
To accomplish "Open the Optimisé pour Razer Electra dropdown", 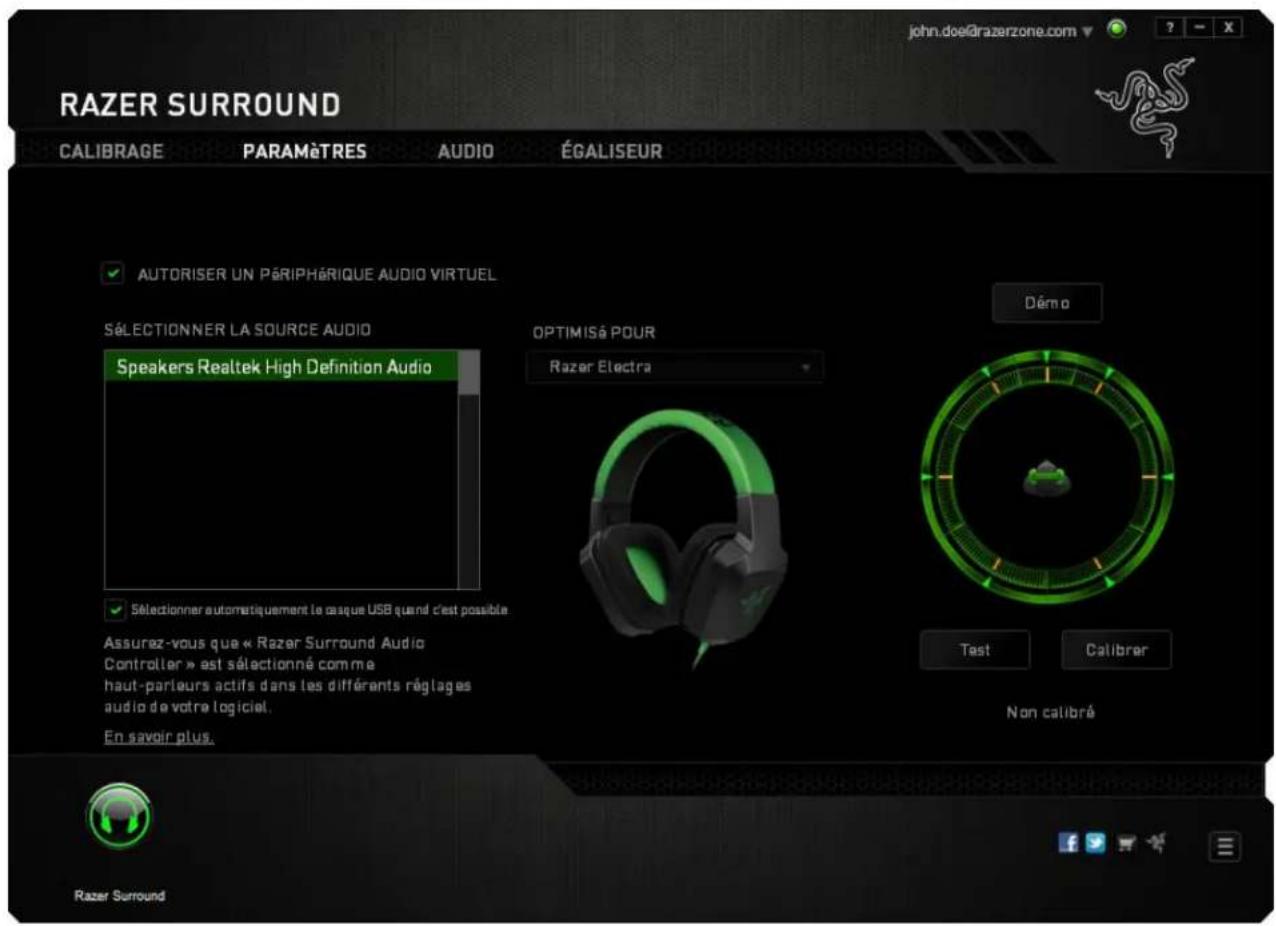I will [x=674, y=367].
